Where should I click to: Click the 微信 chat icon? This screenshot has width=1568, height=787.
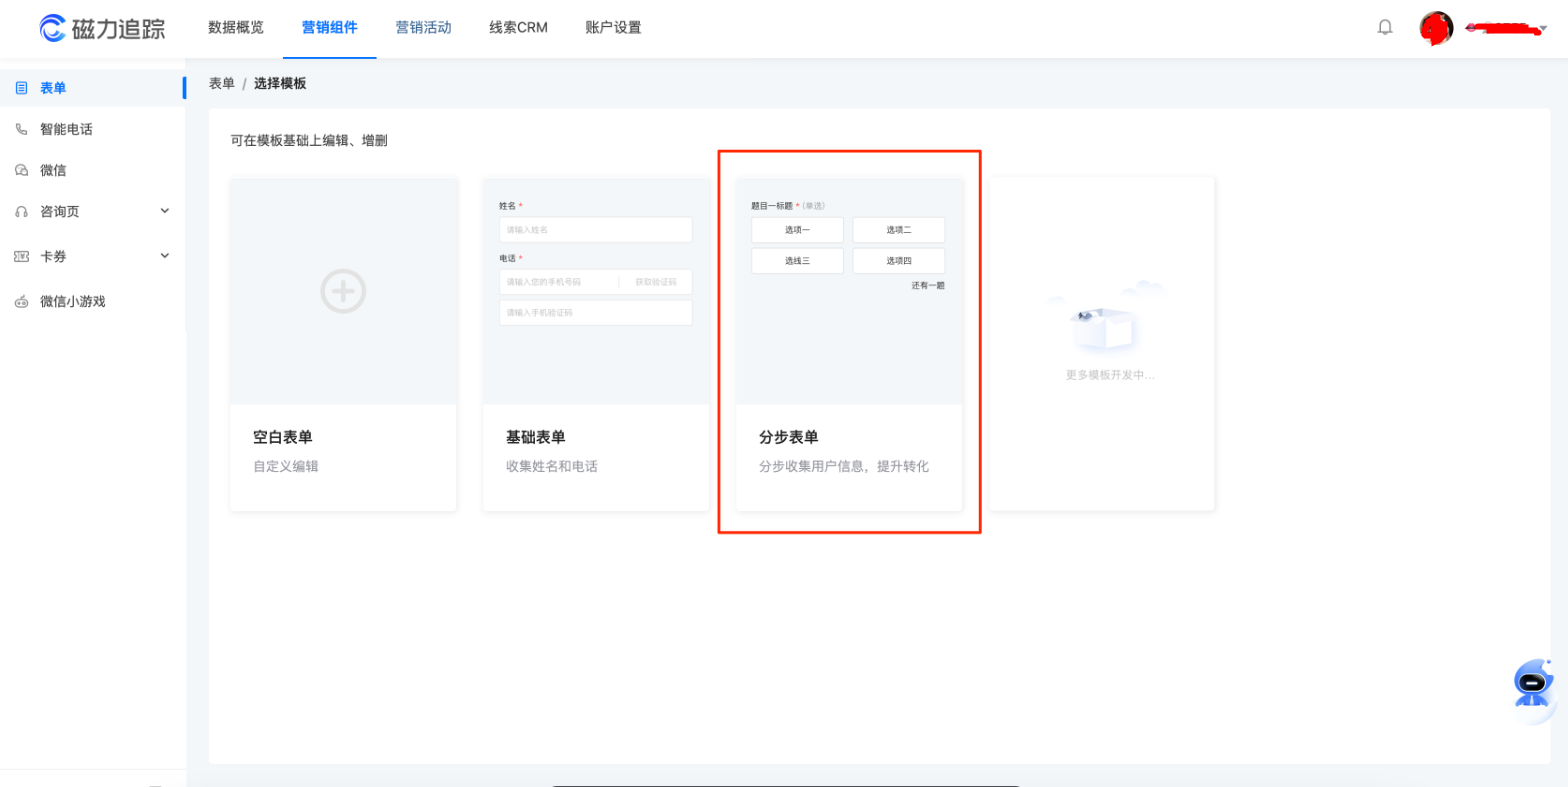point(21,170)
